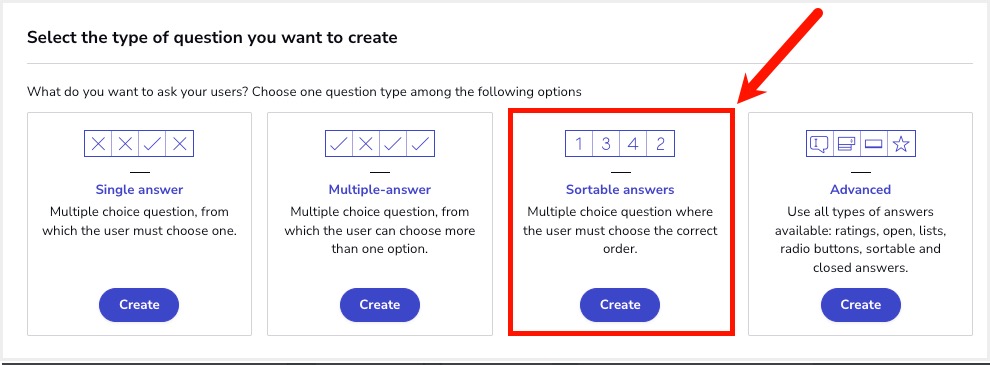Create a Single answer question
990x365 pixels.
tap(139, 305)
